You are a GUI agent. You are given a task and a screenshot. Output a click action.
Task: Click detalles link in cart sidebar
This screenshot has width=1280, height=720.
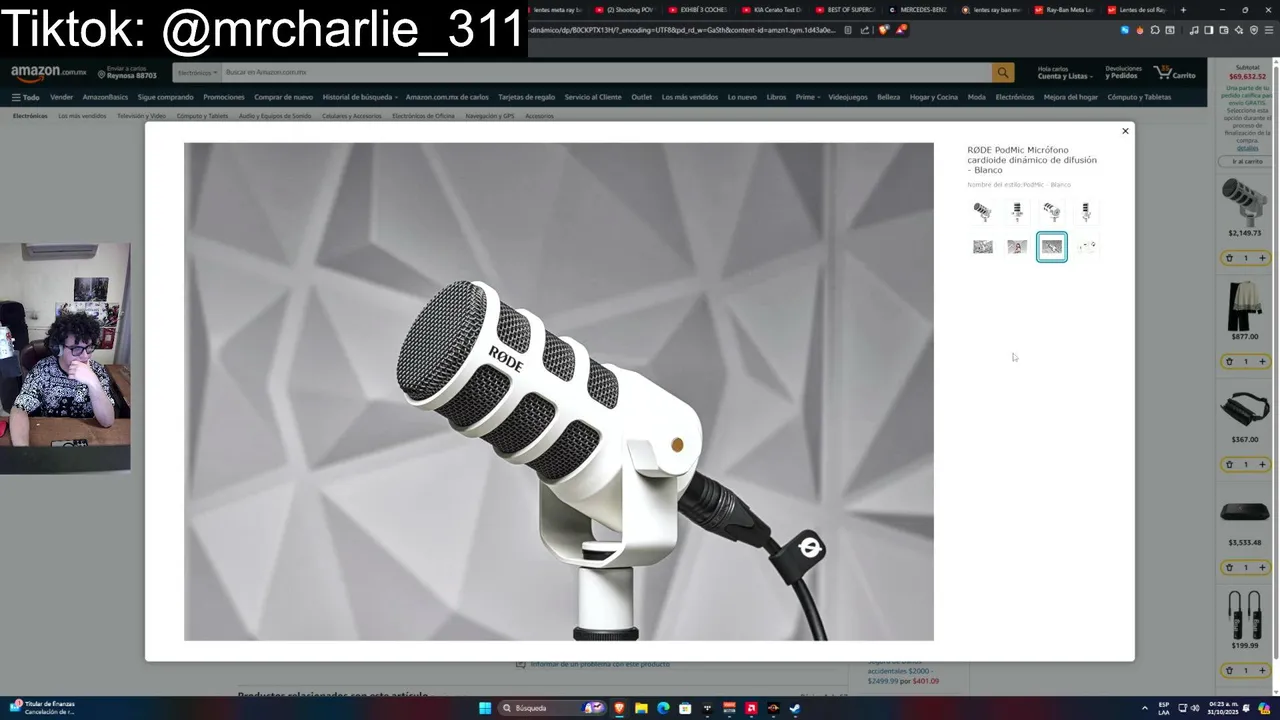pyautogui.click(x=1247, y=148)
